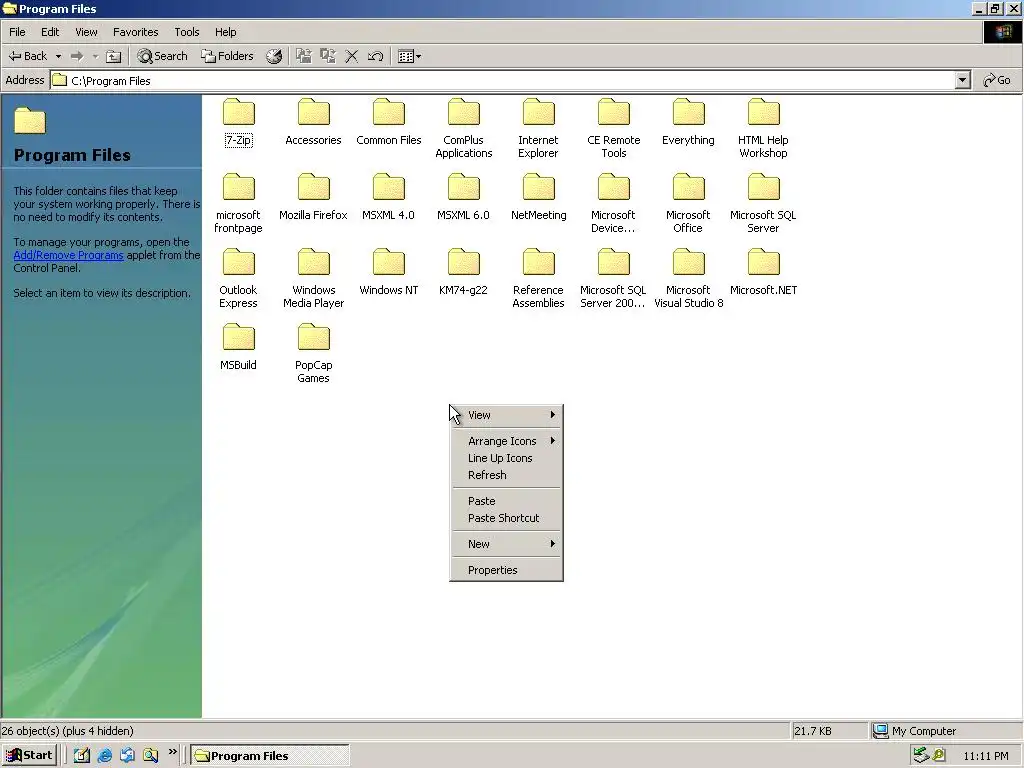The height and width of the screenshot is (768, 1024).
Task: Click the Copy To toolbar icon
Action: click(328, 56)
